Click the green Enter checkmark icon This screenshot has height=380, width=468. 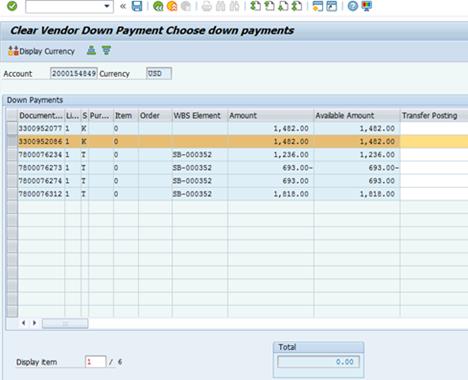12,6
